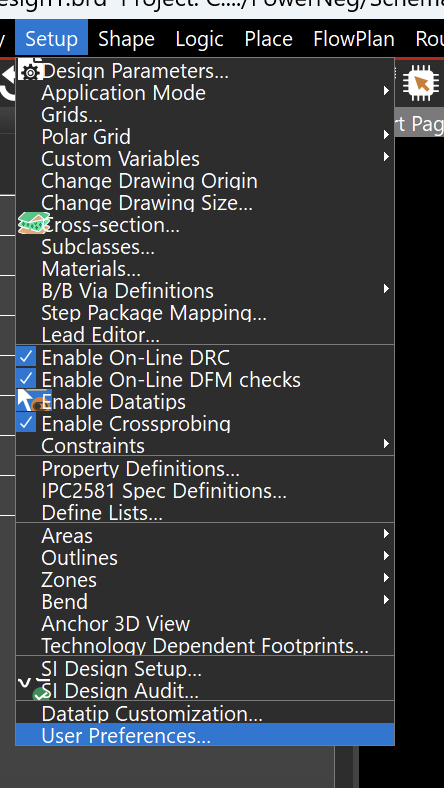
Task: Click the Enable Datatips cursor icon
Action: (34, 401)
